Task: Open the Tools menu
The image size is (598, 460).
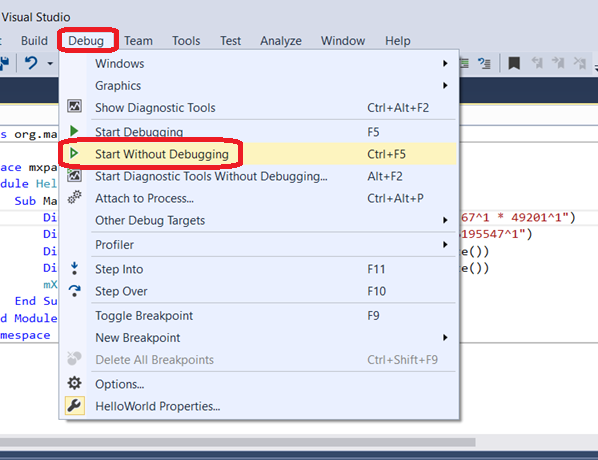Action: (x=186, y=40)
